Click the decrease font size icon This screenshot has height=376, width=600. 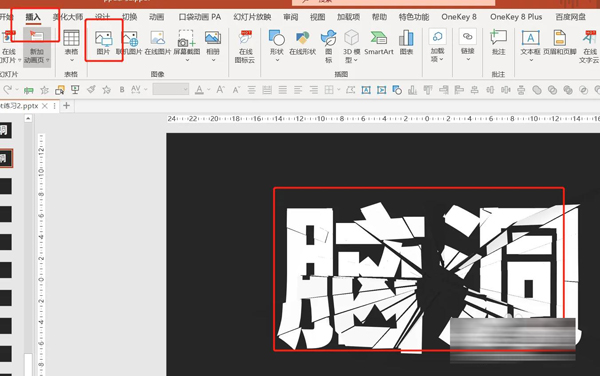tap(236, 90)
